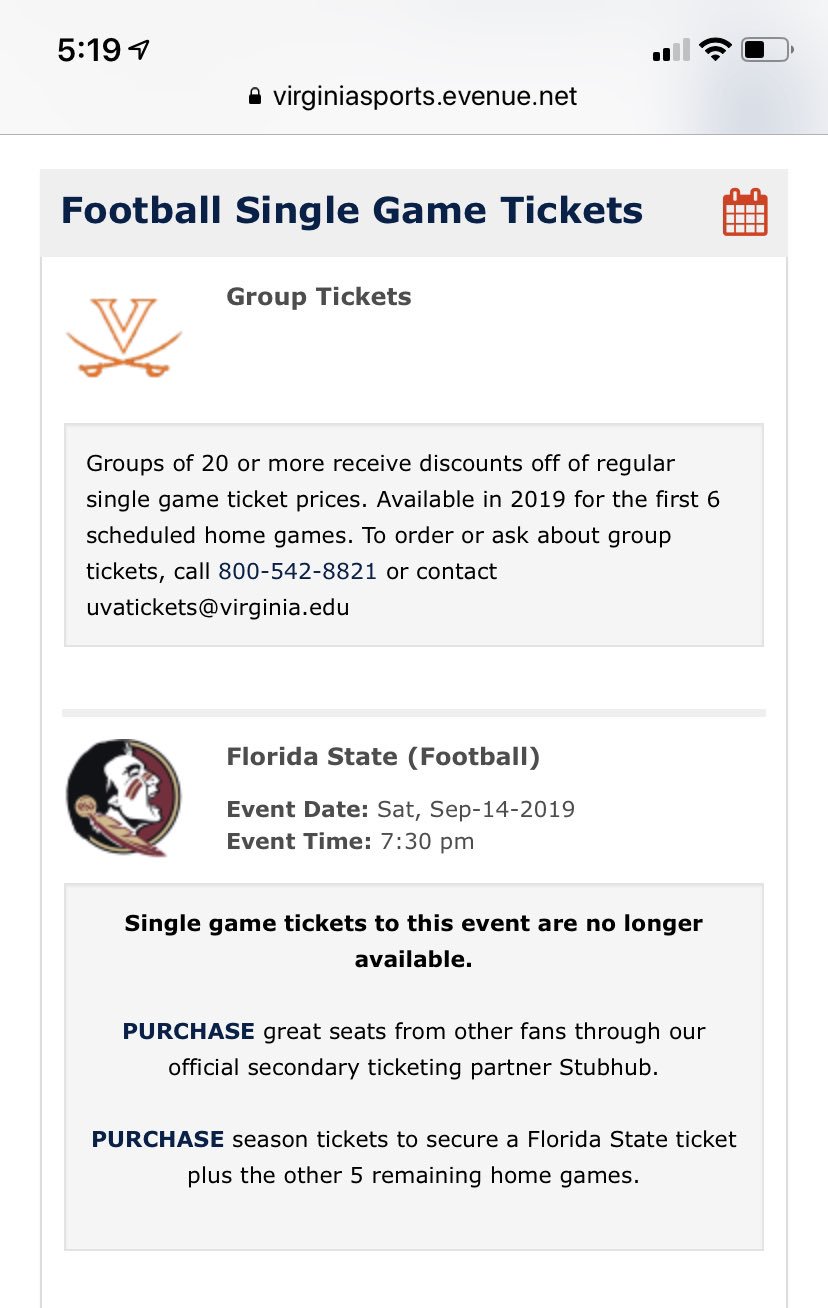Screen dimensions: 828x1308
Task: Tap the tickets no longer available notice
Action: [414, 941]
